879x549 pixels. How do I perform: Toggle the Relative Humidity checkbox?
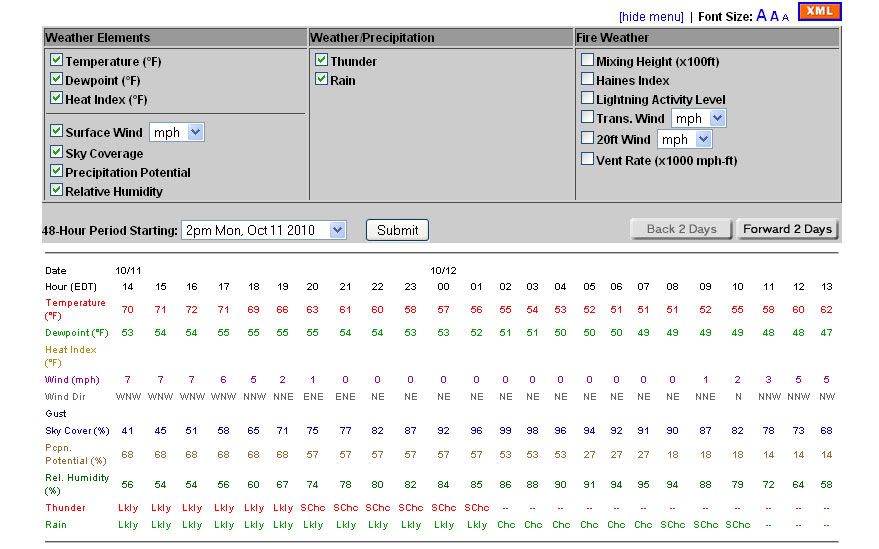[57, 191]
